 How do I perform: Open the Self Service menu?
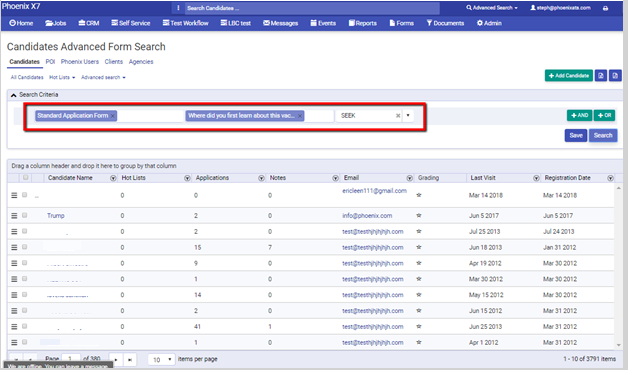click(x=131, y=23)
